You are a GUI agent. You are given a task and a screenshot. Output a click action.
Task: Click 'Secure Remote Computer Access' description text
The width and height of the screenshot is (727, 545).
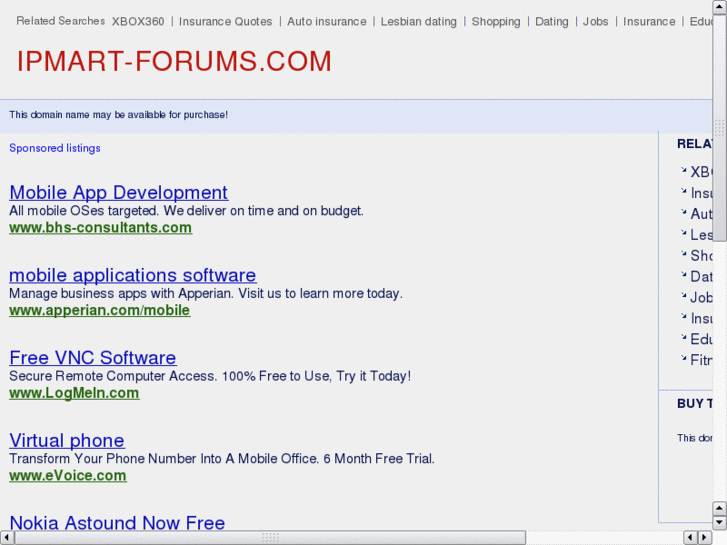[210, 376]
